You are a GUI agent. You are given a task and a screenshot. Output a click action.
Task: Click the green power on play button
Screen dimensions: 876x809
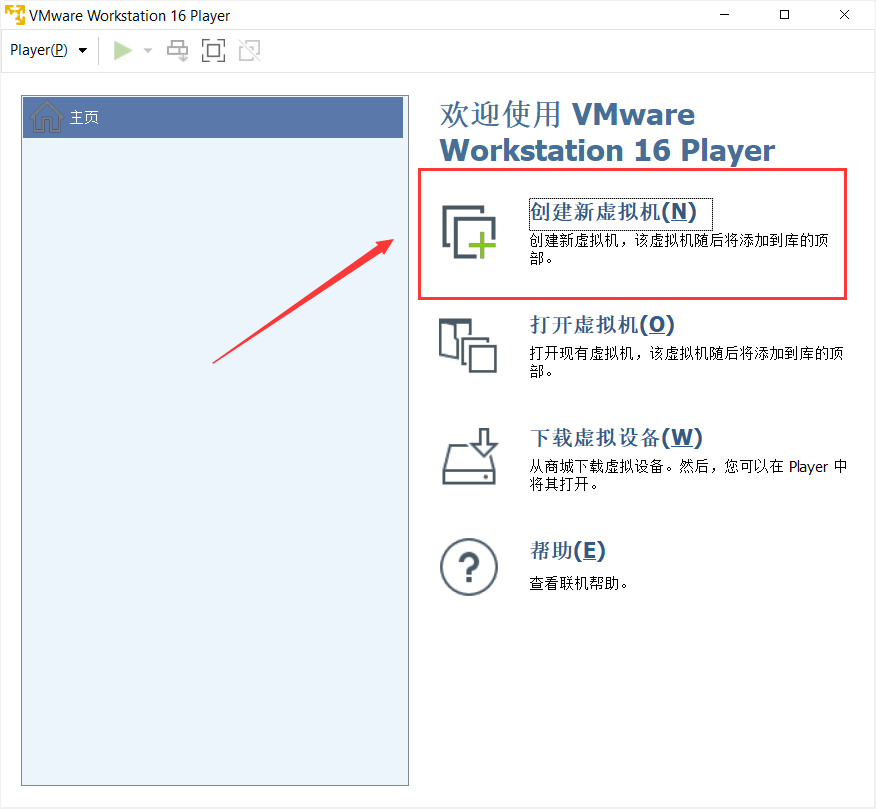[123, 50]
